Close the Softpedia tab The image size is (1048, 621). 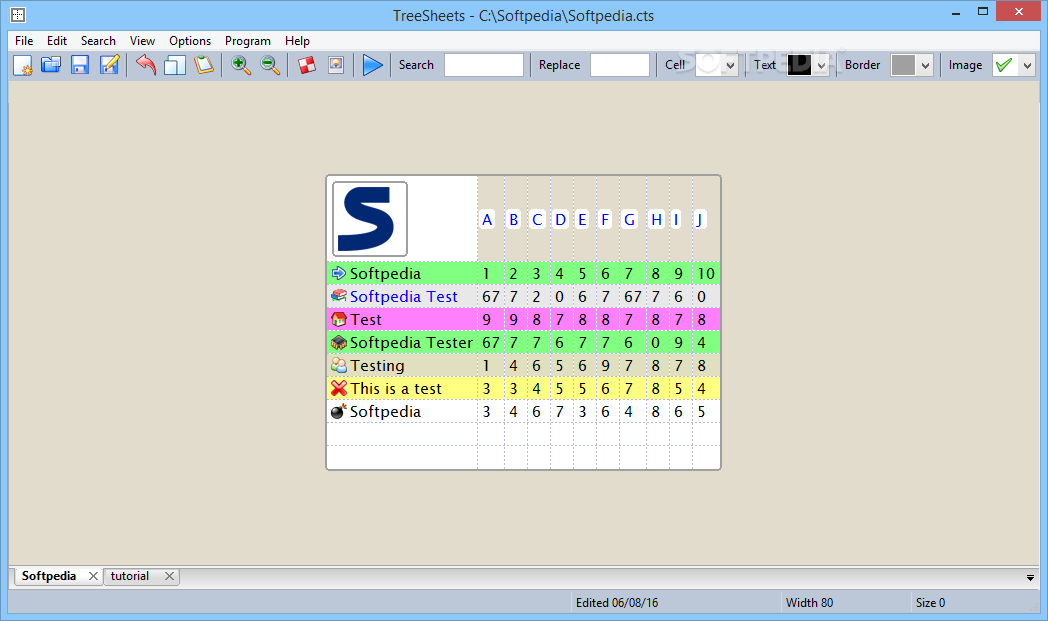(94, 576)
